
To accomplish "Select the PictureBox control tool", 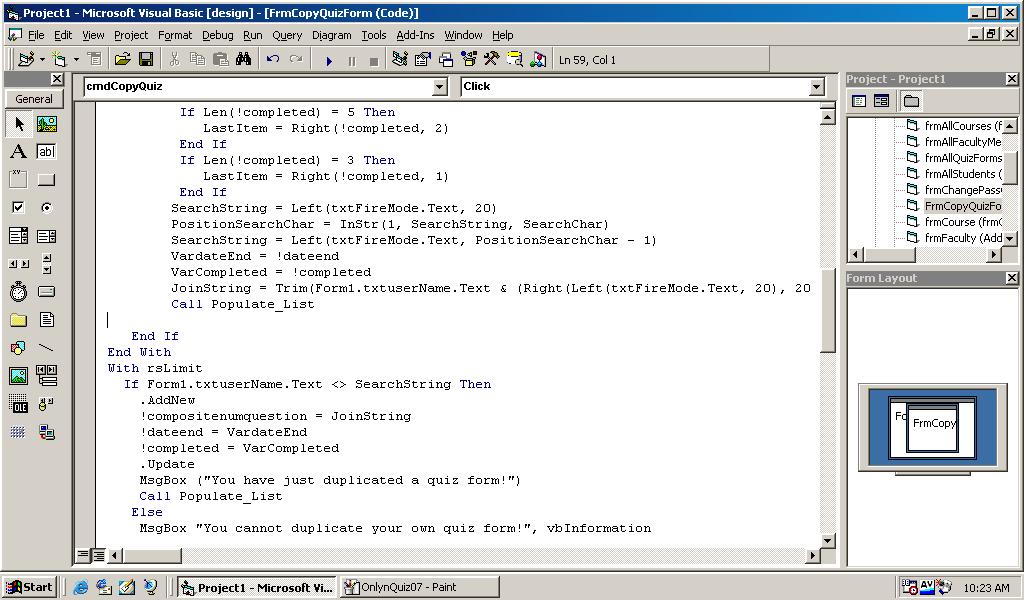I will (46, 124).
